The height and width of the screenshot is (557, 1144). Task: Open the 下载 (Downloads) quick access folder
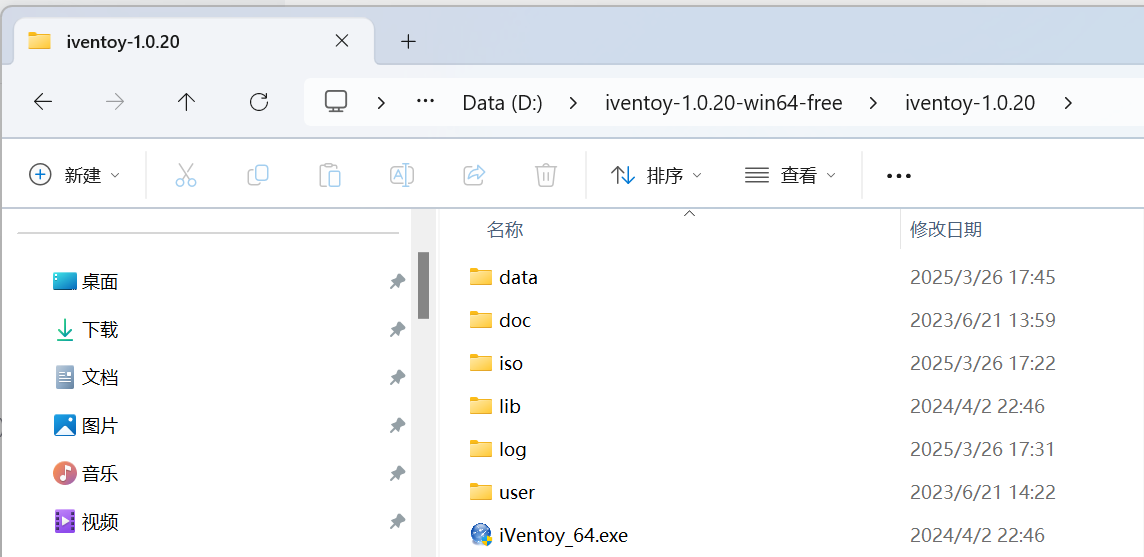tap(100, 329)
